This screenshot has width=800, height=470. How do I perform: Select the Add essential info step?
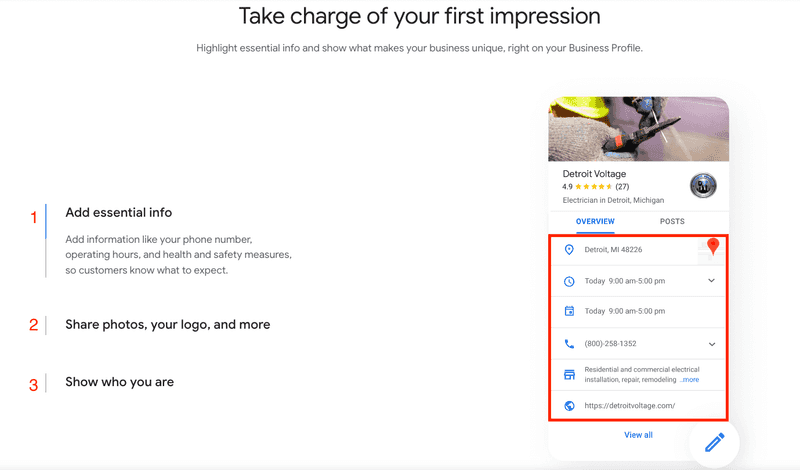[118, 212]
